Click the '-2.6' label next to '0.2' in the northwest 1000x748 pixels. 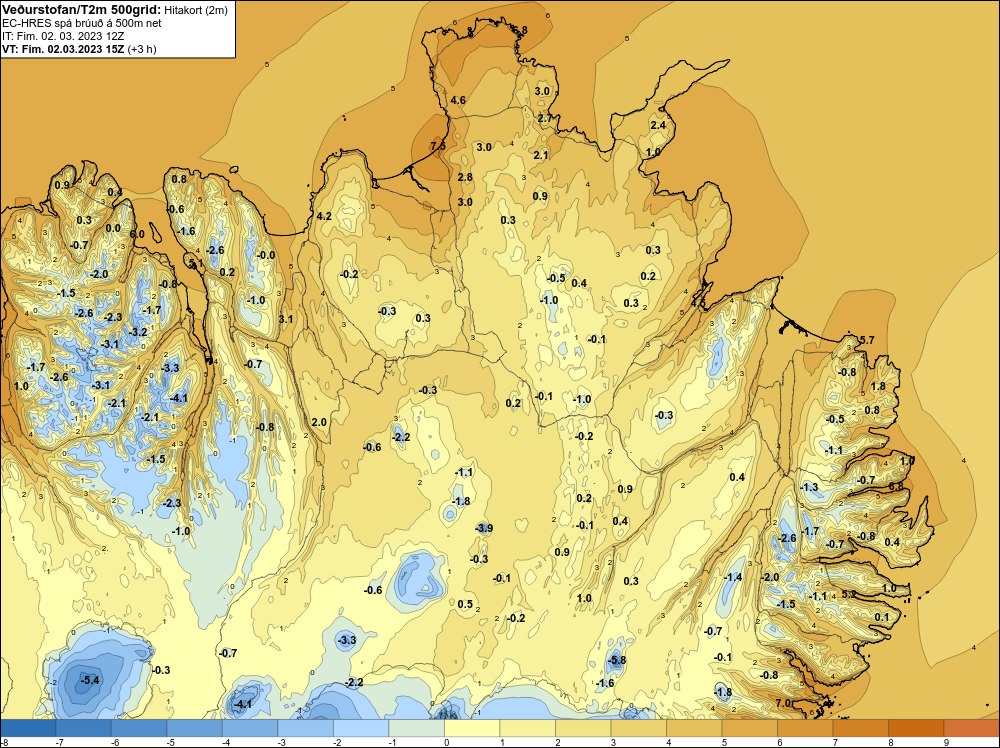coord(215,250)
